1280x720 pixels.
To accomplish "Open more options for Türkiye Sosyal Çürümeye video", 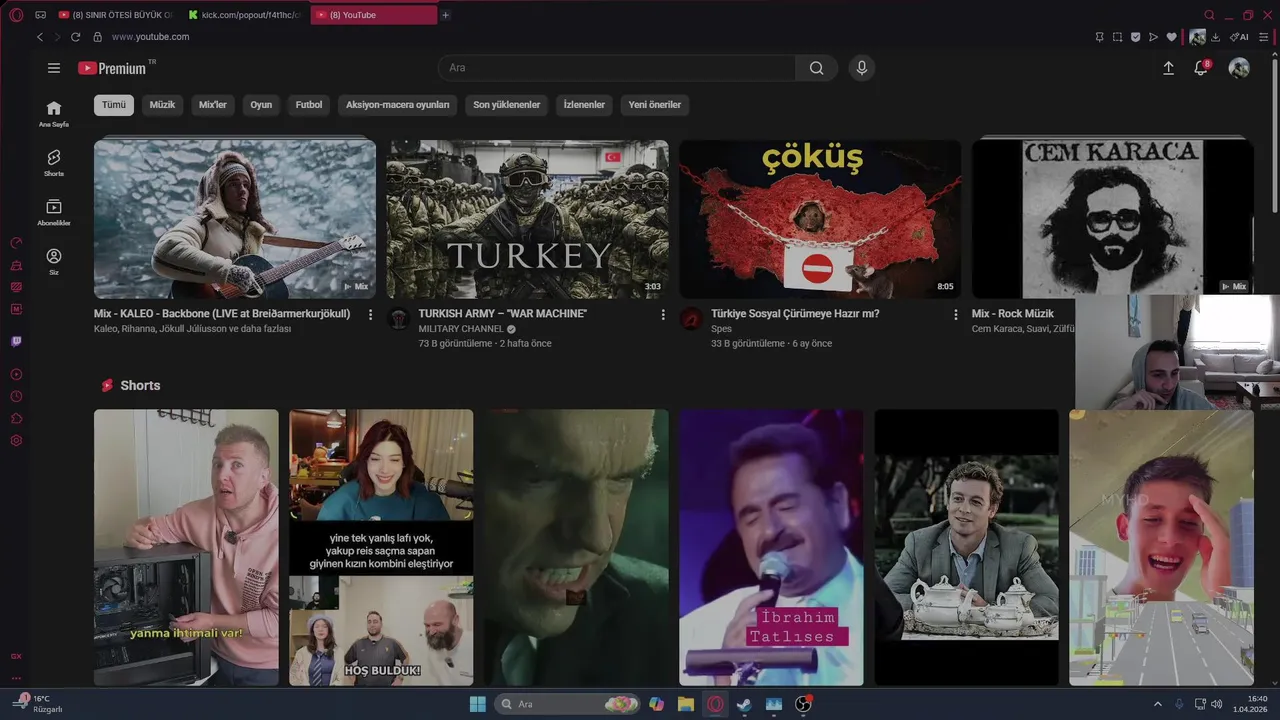I will 955,315.
